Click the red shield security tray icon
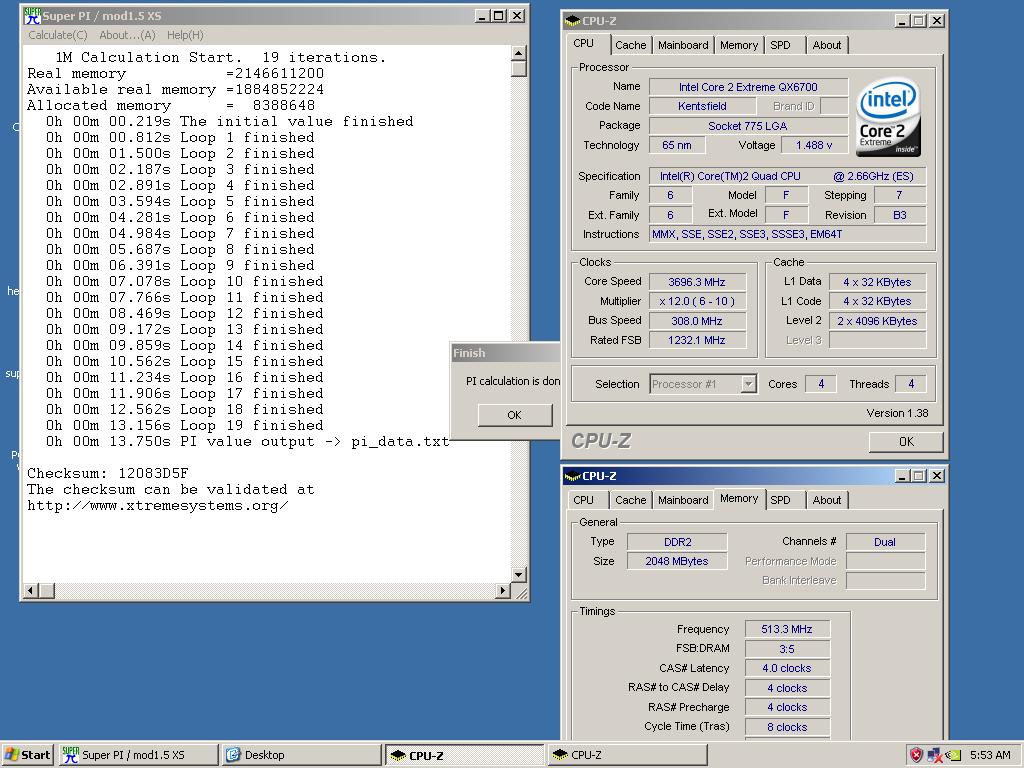 pyautogui.click(x=916, y=756)
